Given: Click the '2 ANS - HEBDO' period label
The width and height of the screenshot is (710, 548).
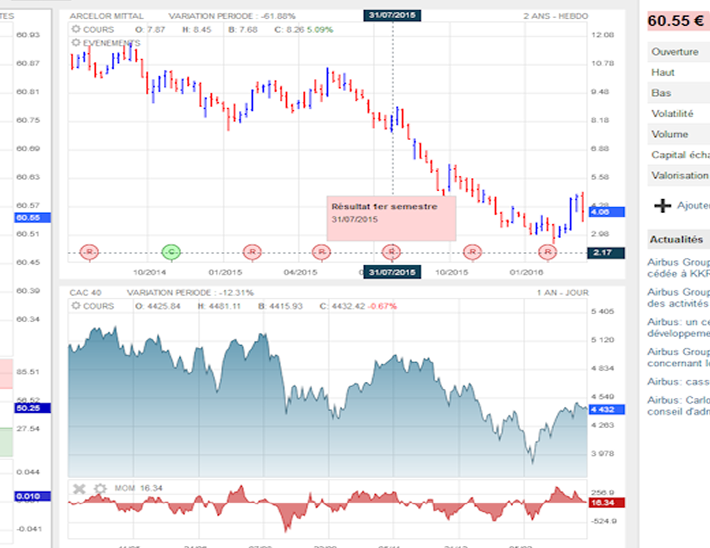Looking at the screenshot, I should click(x=556, y=16).
